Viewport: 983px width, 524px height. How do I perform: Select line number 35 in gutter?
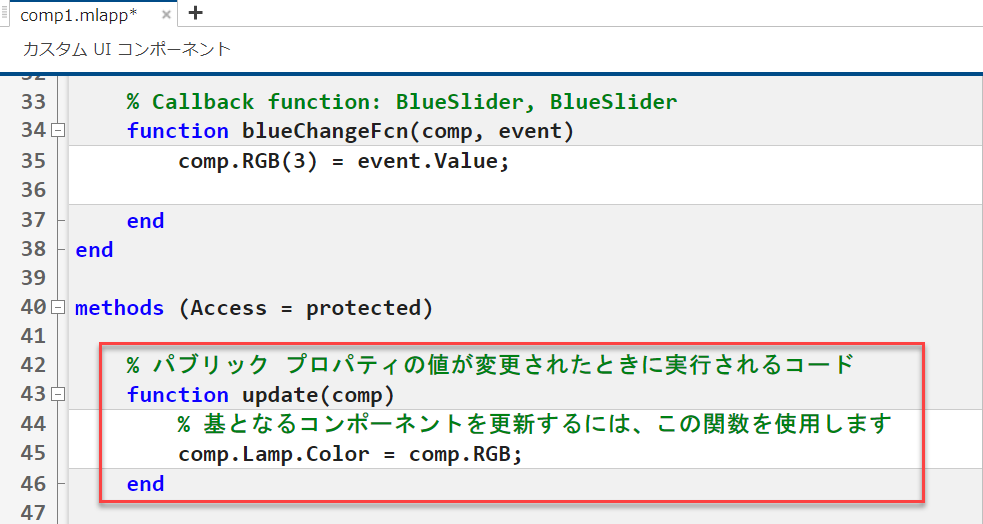[33, 161]
